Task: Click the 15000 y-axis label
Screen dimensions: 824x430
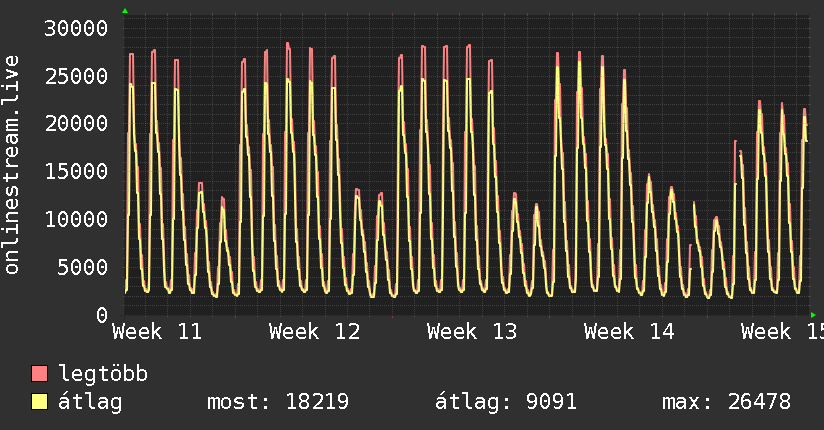Action: click(76, 171)
